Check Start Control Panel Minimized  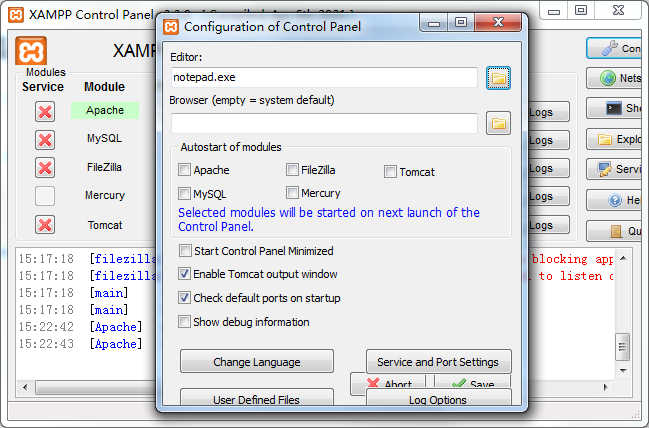(185, 251)
